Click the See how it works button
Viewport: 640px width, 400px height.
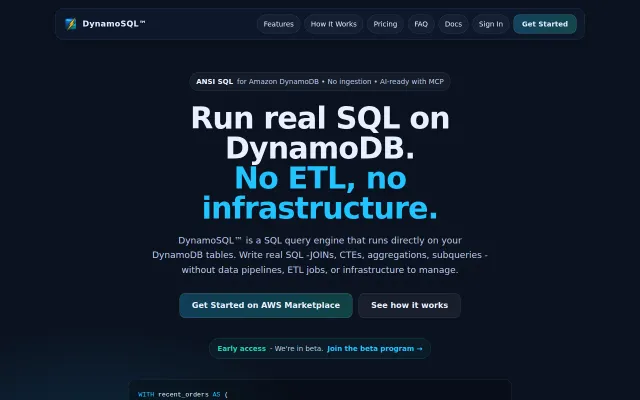tap(409, 305)
